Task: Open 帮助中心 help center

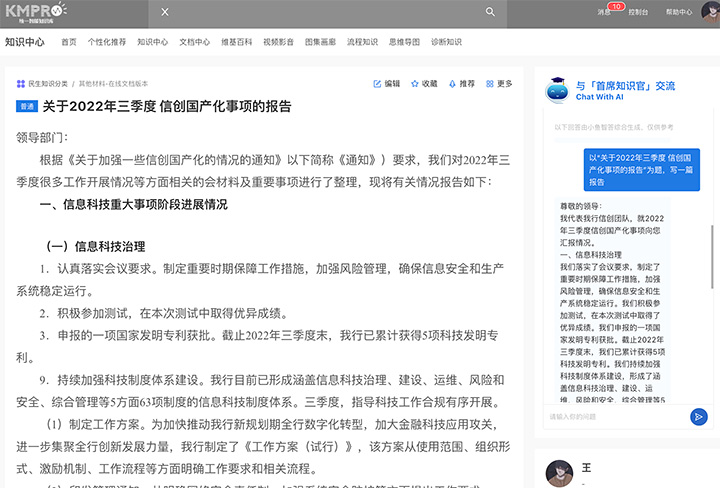Action: point(679,12)
